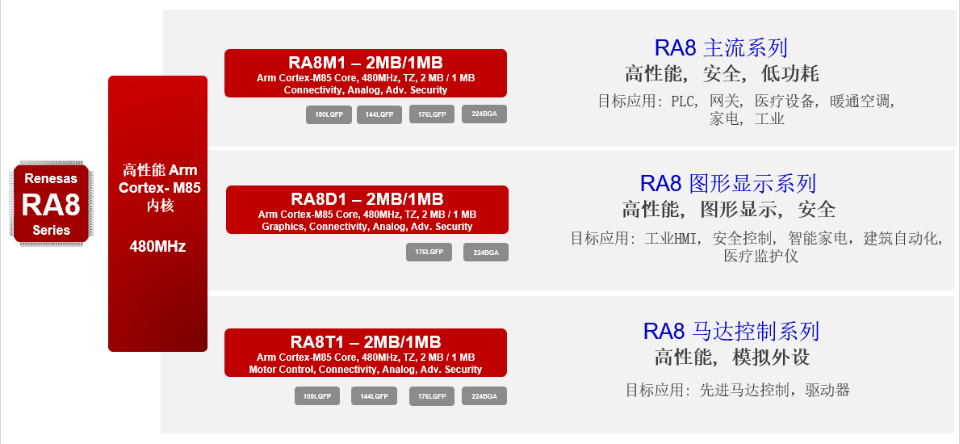This screenshot has height=444, width=960.
Task: Select the RA8T1 – 2MB/1MB title
Action: [x=366, y=342]
